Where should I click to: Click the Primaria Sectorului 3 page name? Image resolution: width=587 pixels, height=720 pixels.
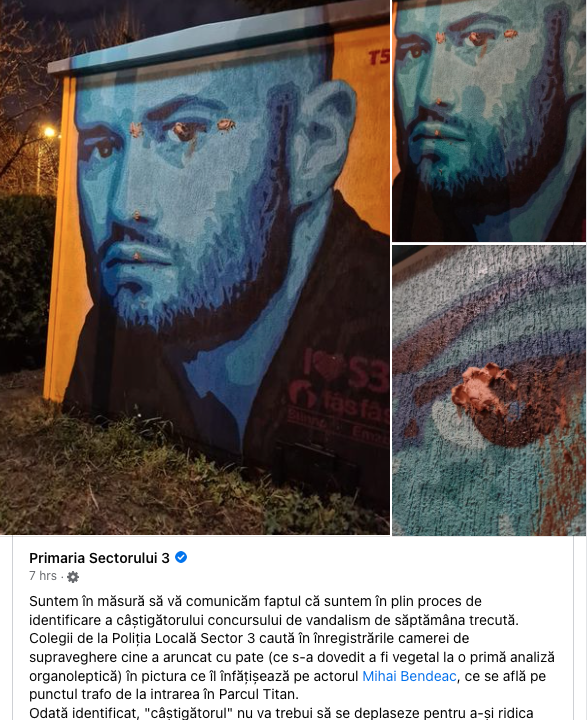[99, 558]
